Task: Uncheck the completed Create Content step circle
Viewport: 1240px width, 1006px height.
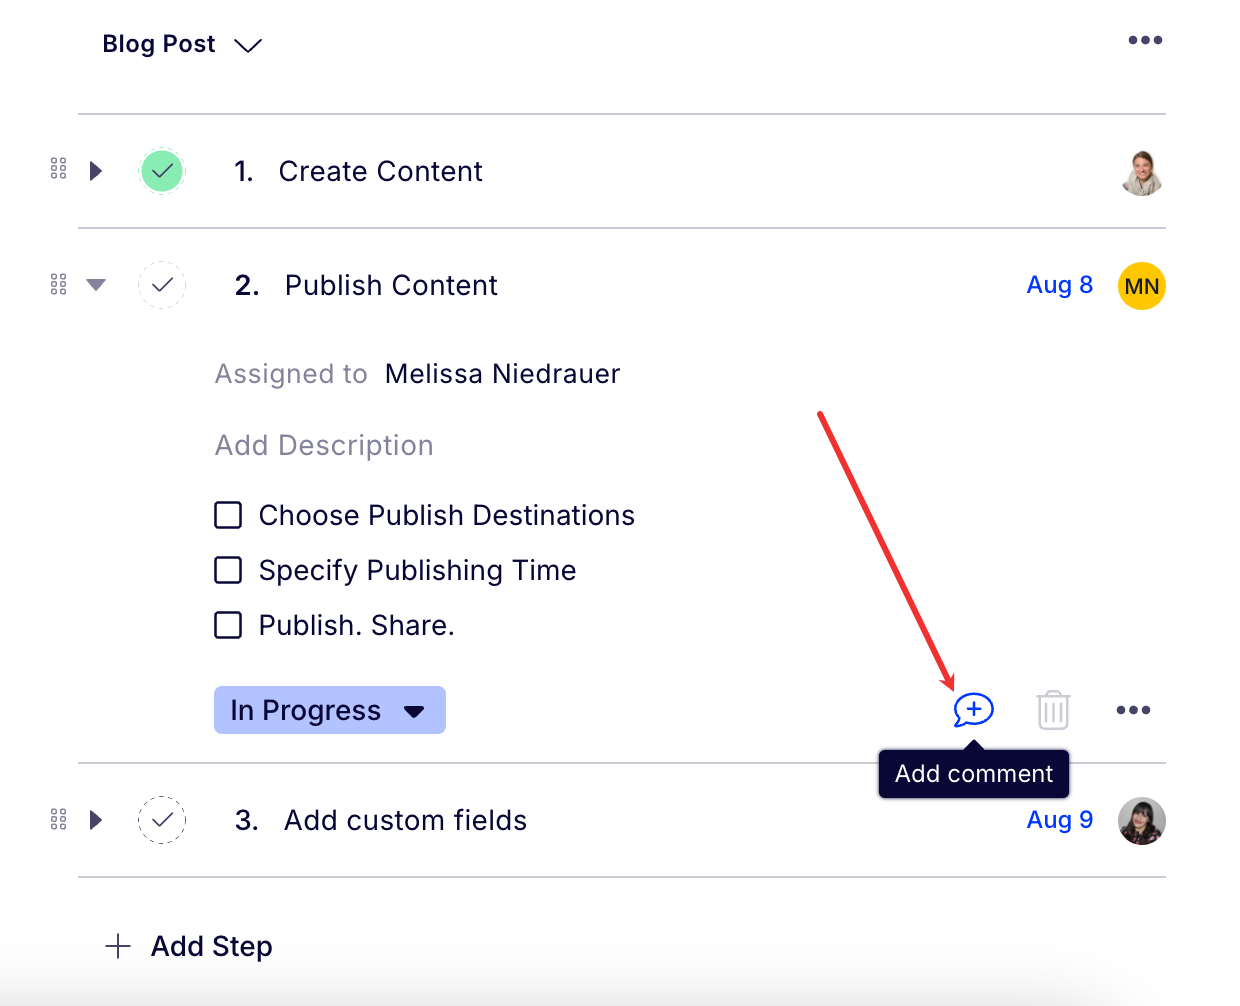Action: 162,171
